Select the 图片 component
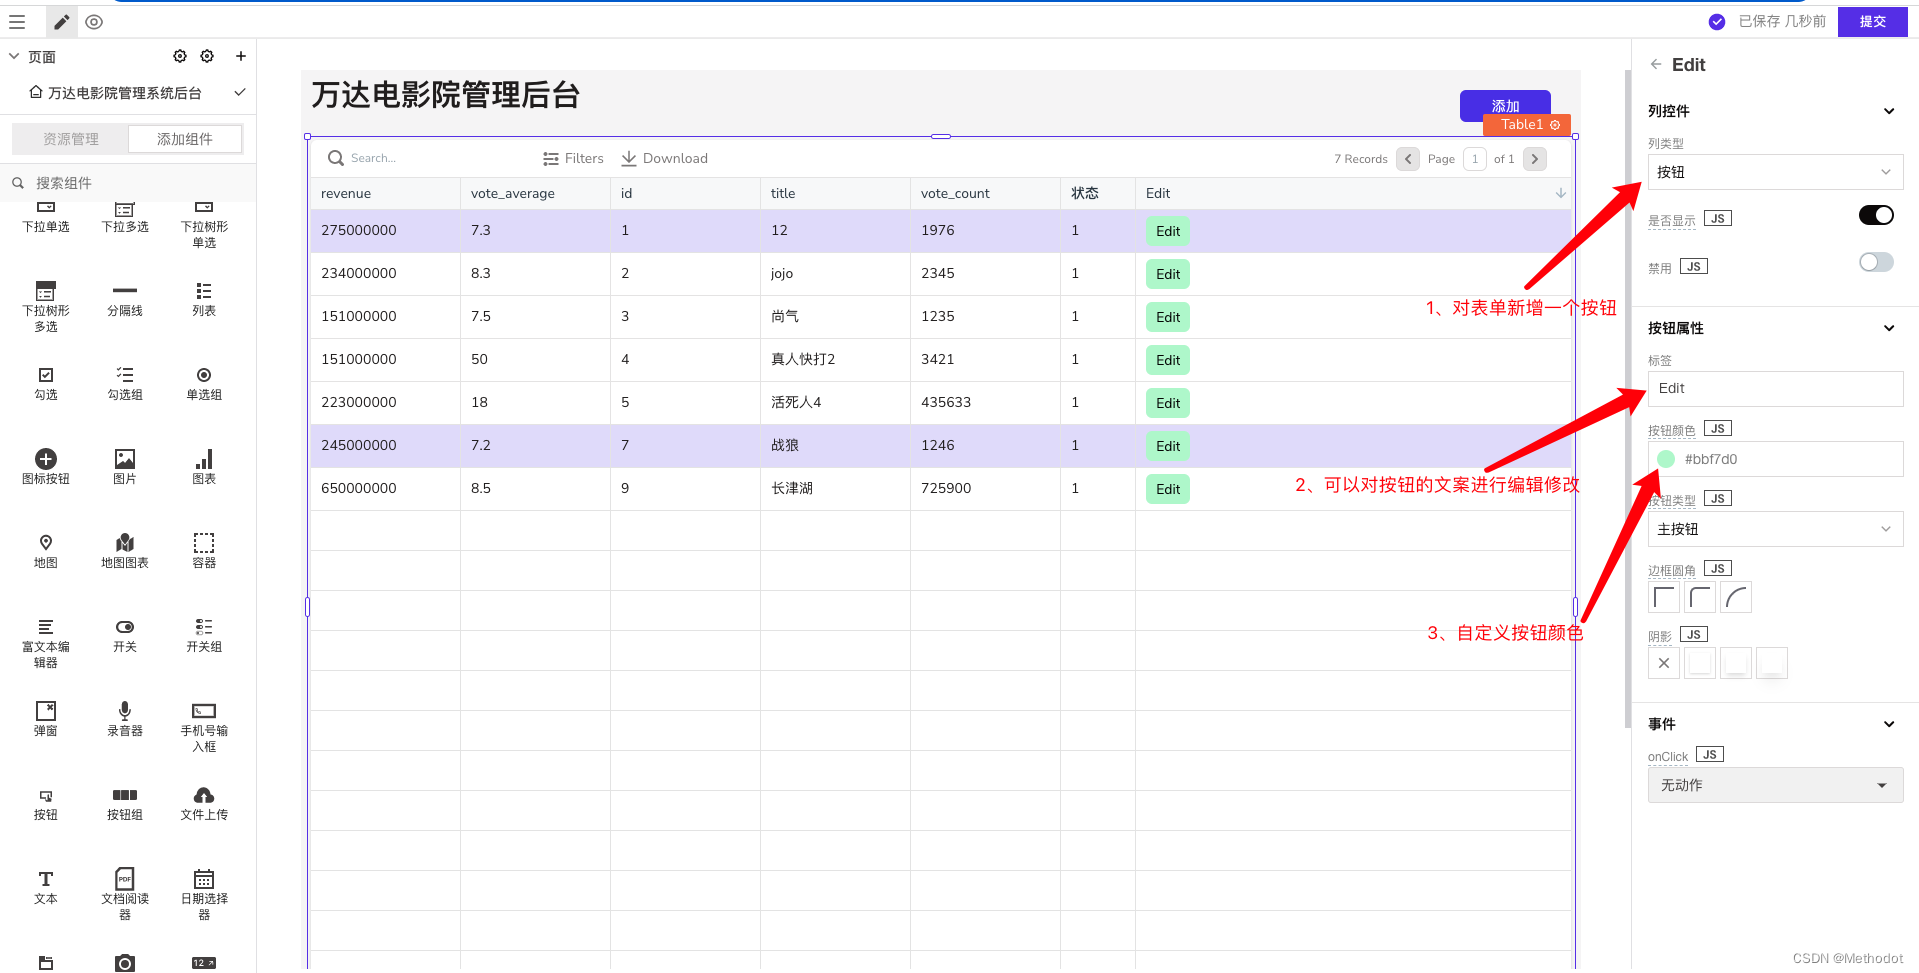Viewport: 1919px width, 973px height. coord(125,468)
